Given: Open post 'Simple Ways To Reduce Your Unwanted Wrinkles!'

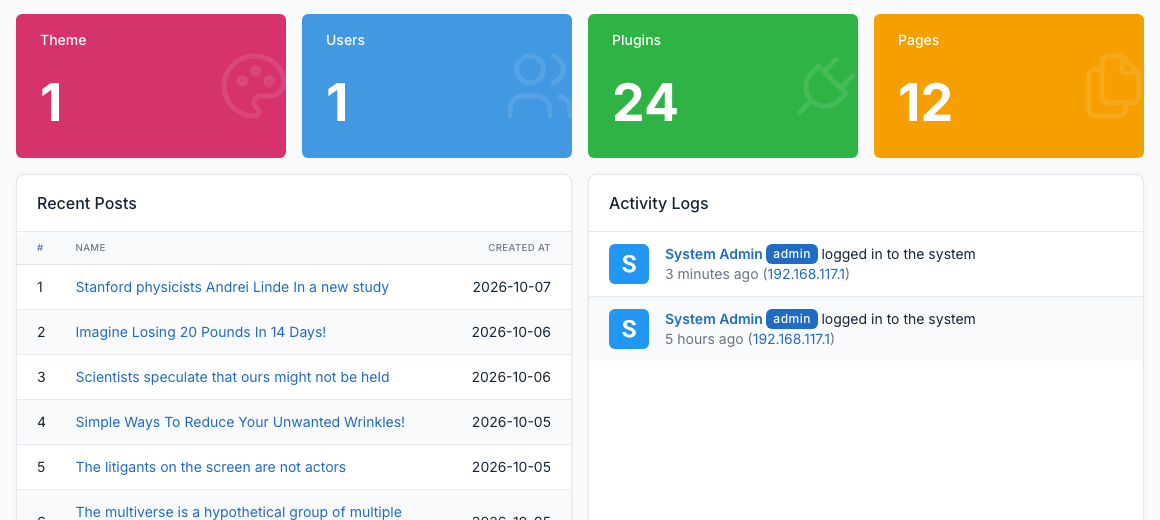Looking at the screenshot, I should click(240, 422).
